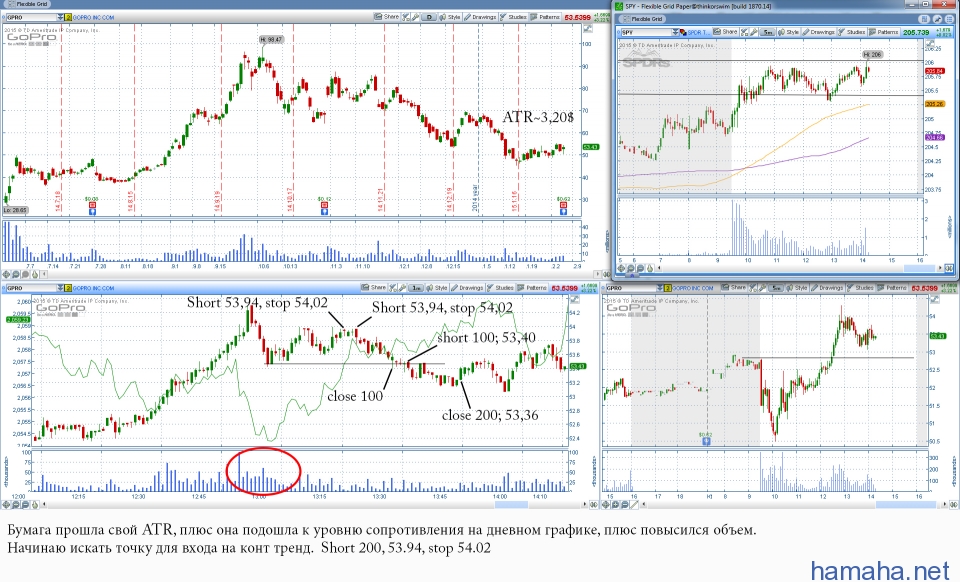Open Studies menu in daily GPRO chart
The width and height of the screenshot is (960, 582).
click(x=514, y=17)
